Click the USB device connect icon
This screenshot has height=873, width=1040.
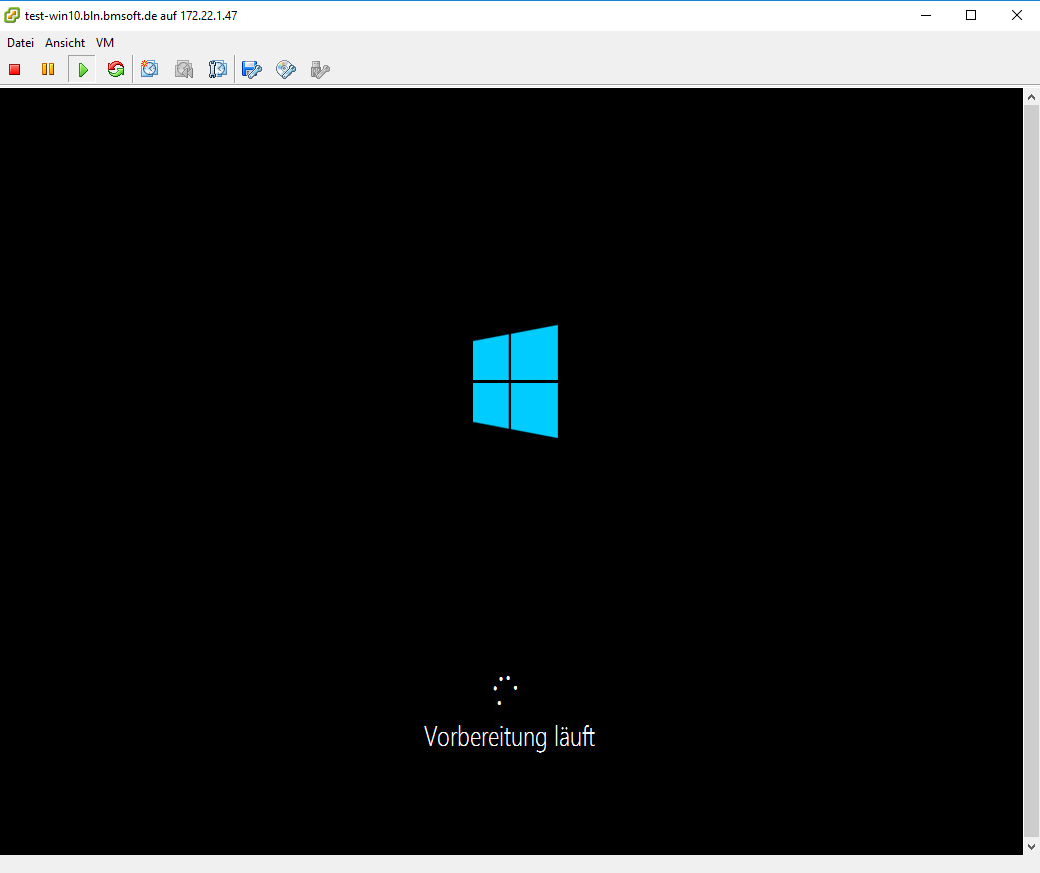[x=320, y=69]
